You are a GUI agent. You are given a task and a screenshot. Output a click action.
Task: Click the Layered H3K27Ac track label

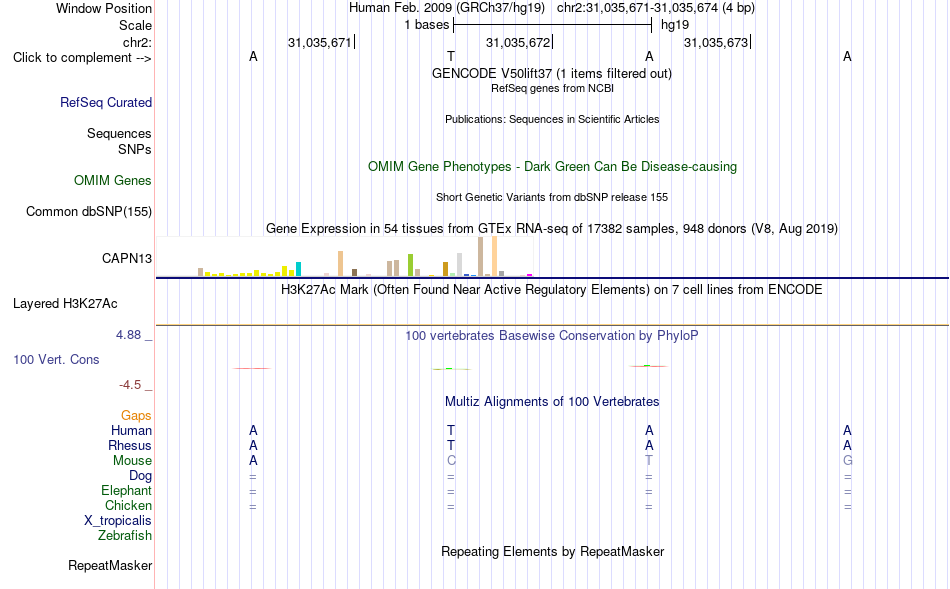65,304
